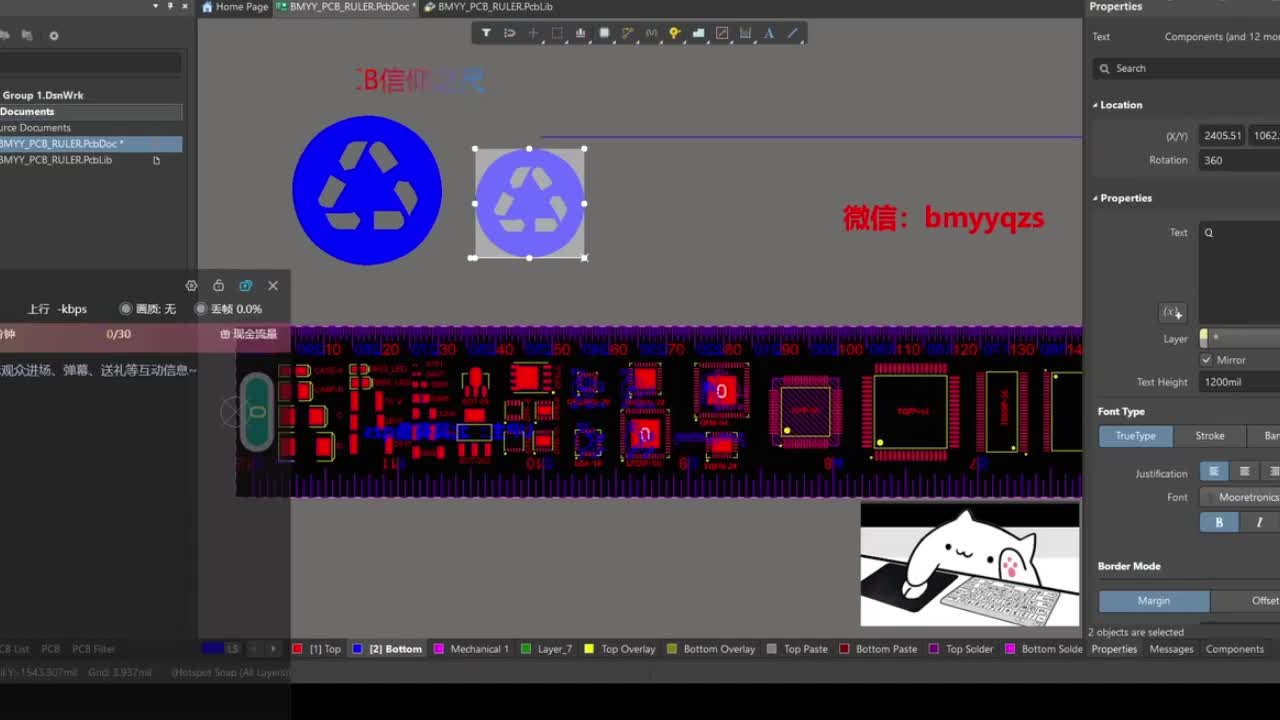
Task: Select the [1] Top layer tab
Action: [x=317, y=649]
